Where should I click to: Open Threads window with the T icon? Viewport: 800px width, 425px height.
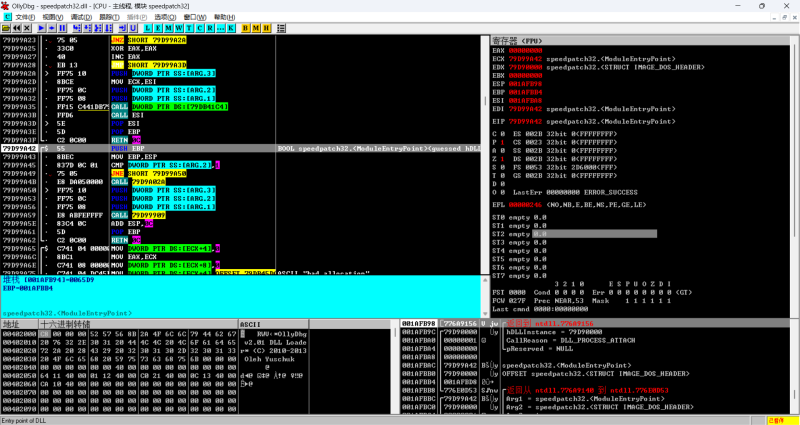[189, 28]
